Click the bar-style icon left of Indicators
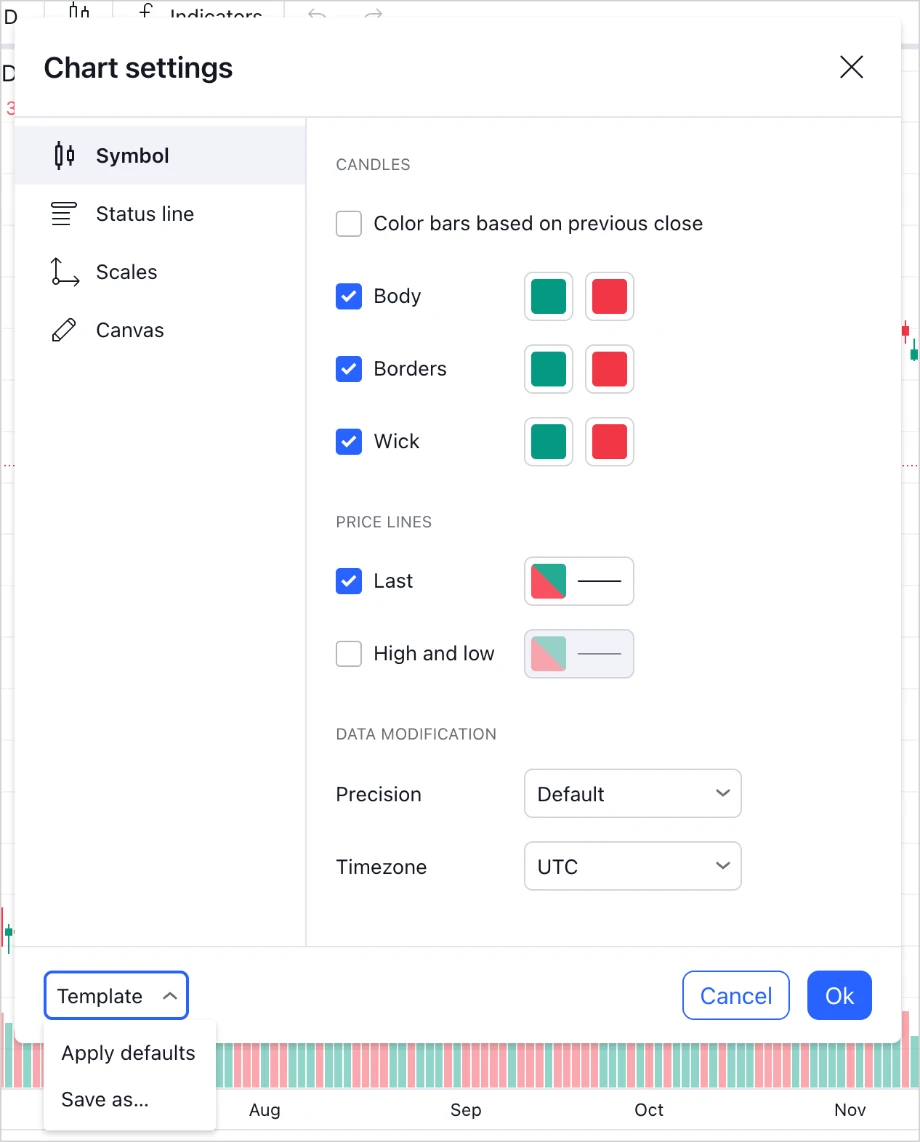 click(x=79, y=12)
